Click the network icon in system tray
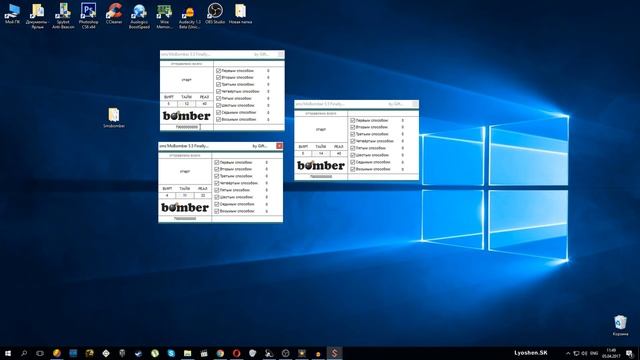Viewport: 640px width, 360px height. (x=576, y=353)
